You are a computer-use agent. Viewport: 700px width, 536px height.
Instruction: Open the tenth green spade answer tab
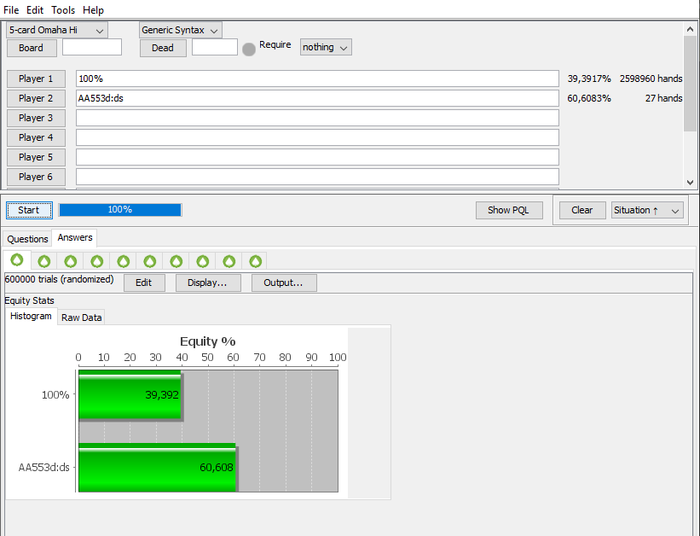coord(255,261)
